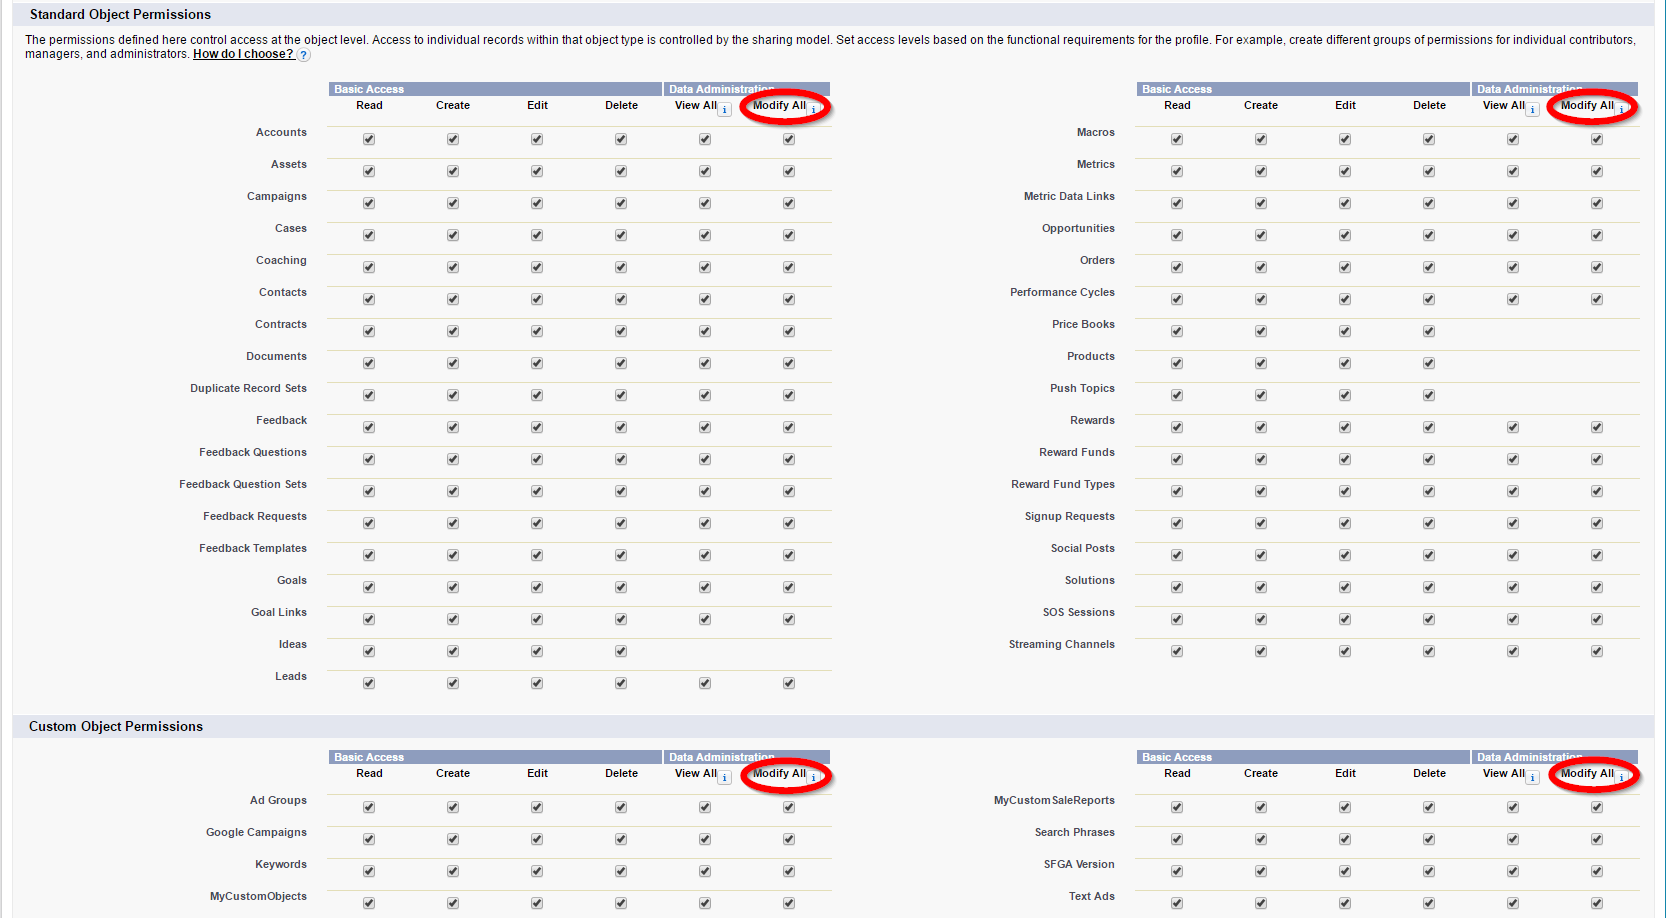This screenshot has height=918, width=1666.
Task: Toggle Modify All for Rewards
Action: click(x=1597, y=427)
